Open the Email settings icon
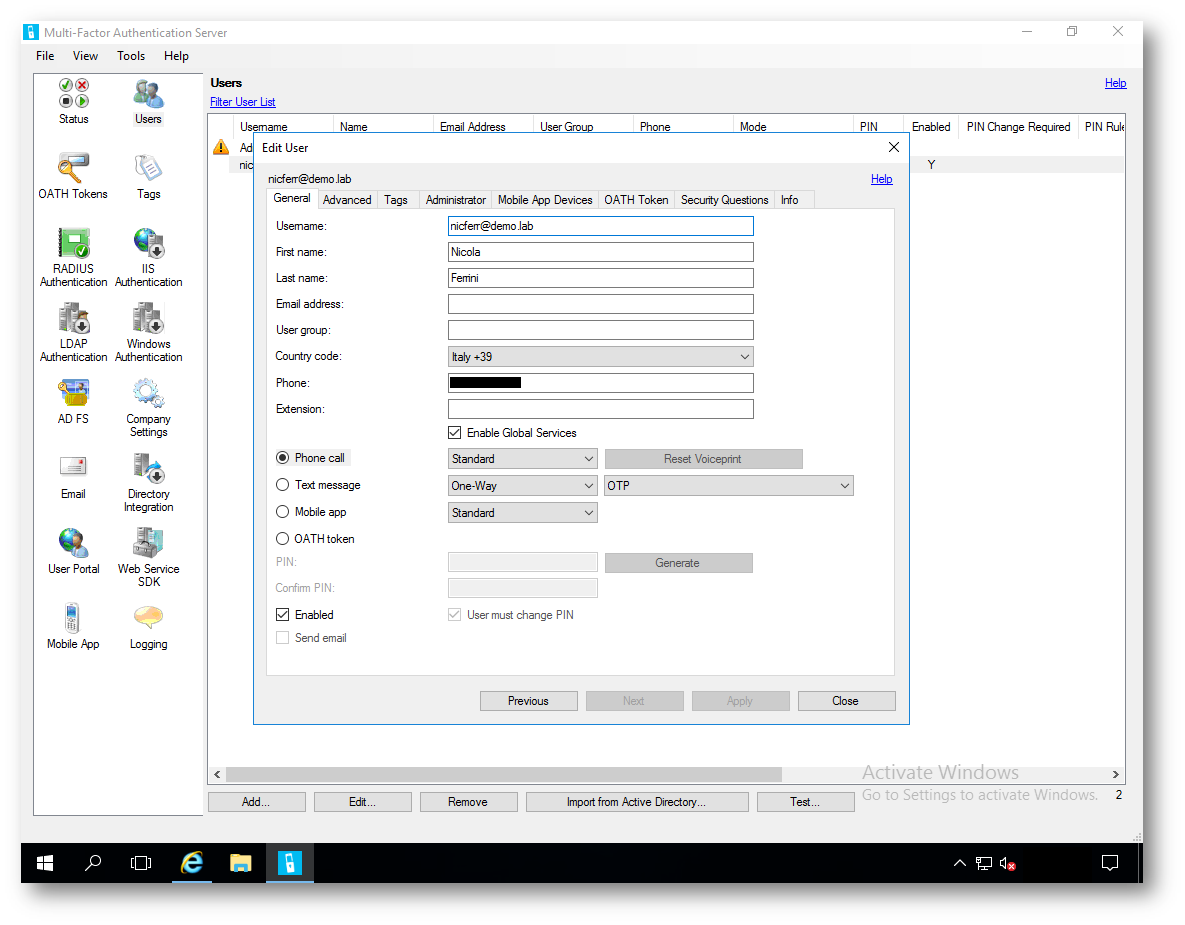 click(73, 476)
